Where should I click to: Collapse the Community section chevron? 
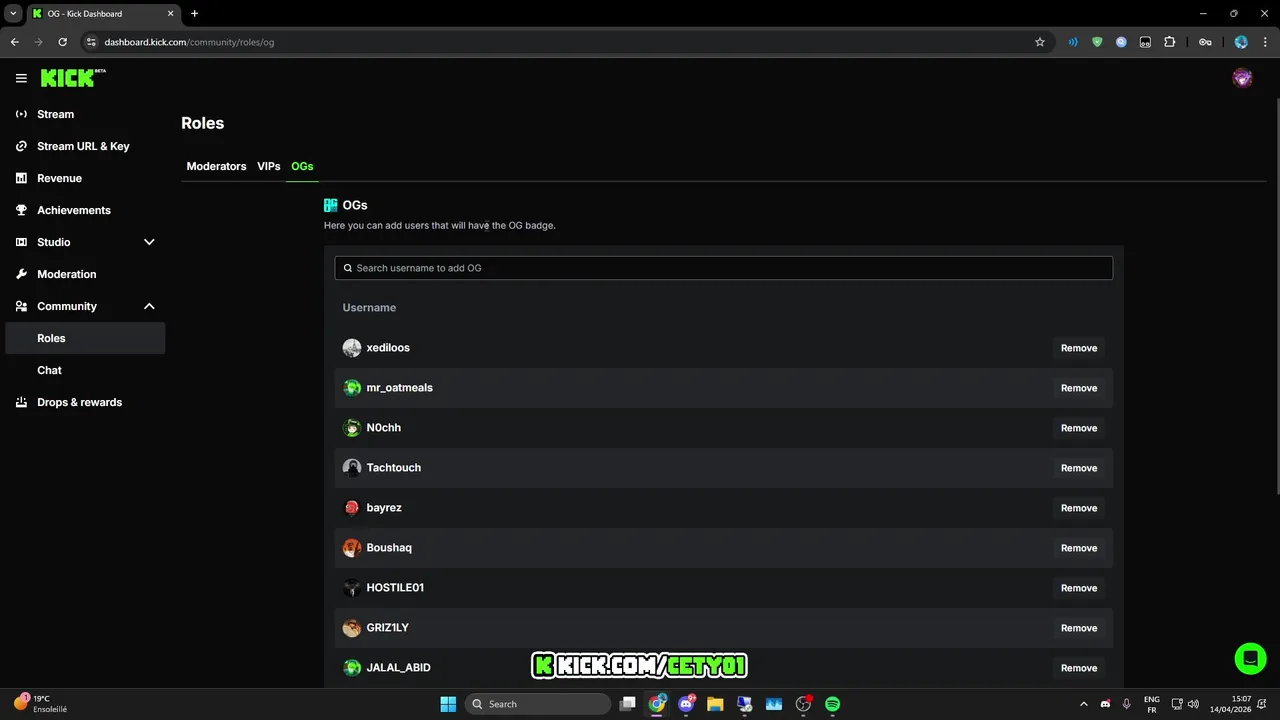click(149, 306)
